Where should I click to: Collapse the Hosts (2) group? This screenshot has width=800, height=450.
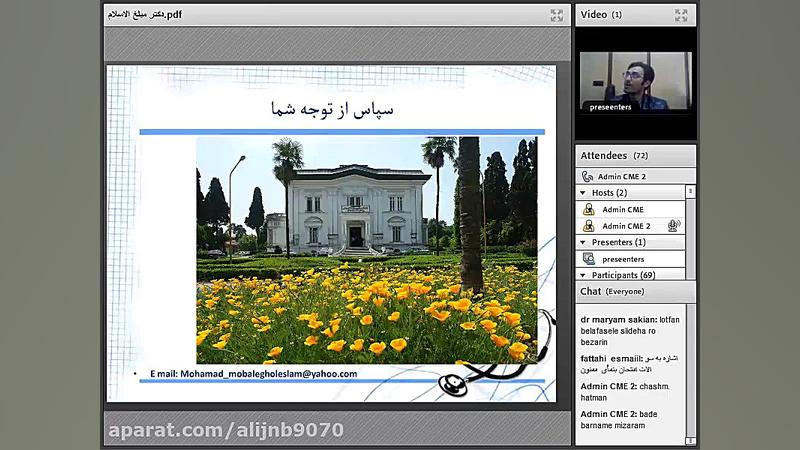[583, 193]
